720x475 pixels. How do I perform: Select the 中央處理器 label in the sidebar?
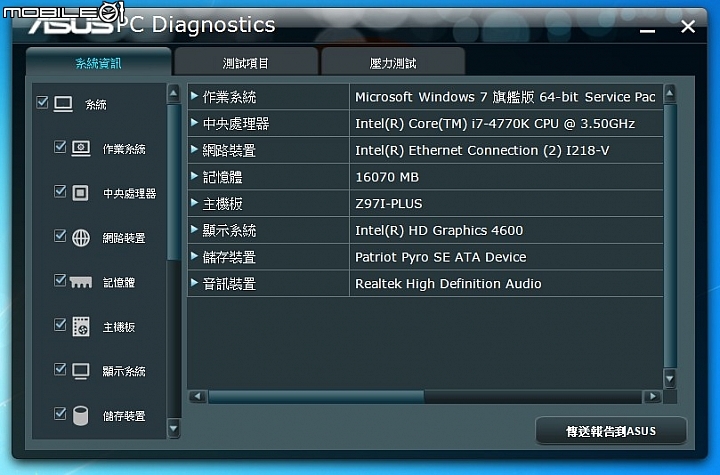pyautogui.click(x=129, y=193)
